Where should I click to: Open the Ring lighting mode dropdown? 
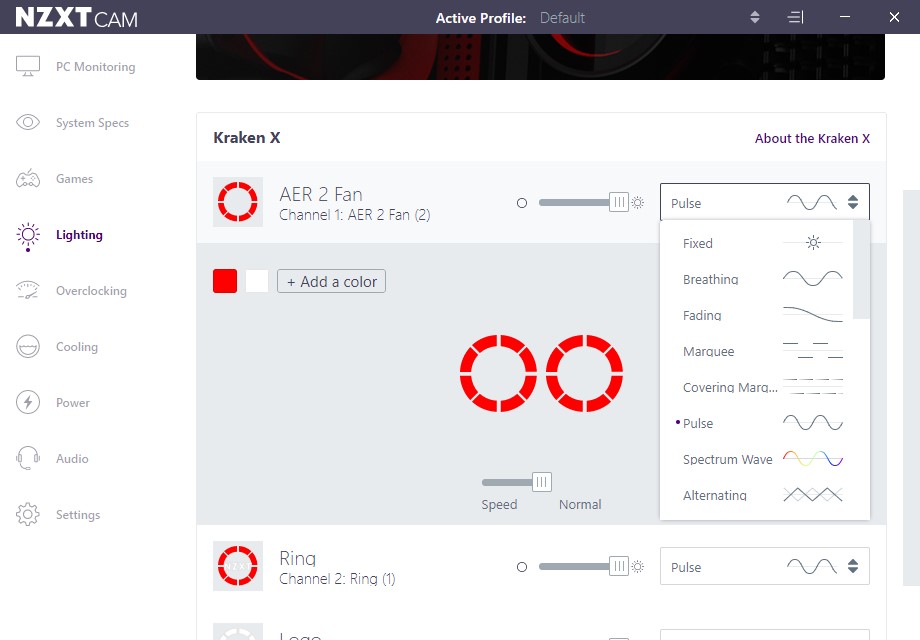coord(765,566)
